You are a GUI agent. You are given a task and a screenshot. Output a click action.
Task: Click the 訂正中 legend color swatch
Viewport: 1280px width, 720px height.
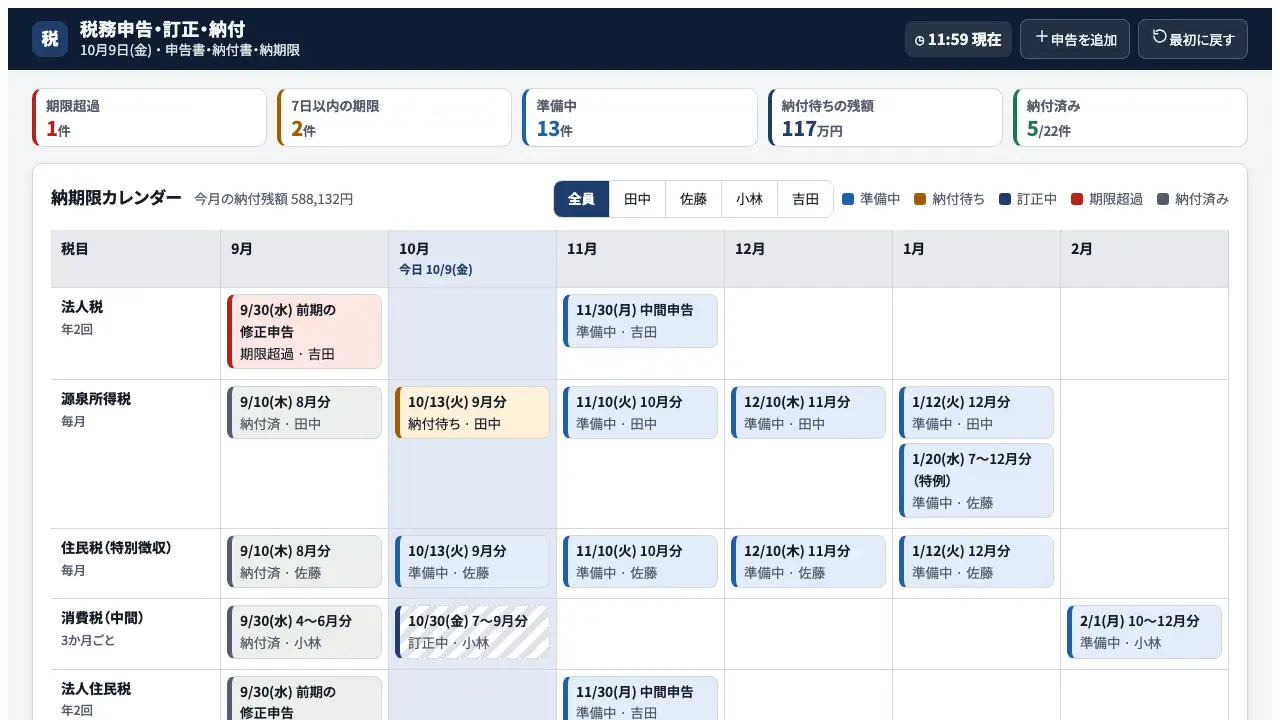coord(1005,199)
